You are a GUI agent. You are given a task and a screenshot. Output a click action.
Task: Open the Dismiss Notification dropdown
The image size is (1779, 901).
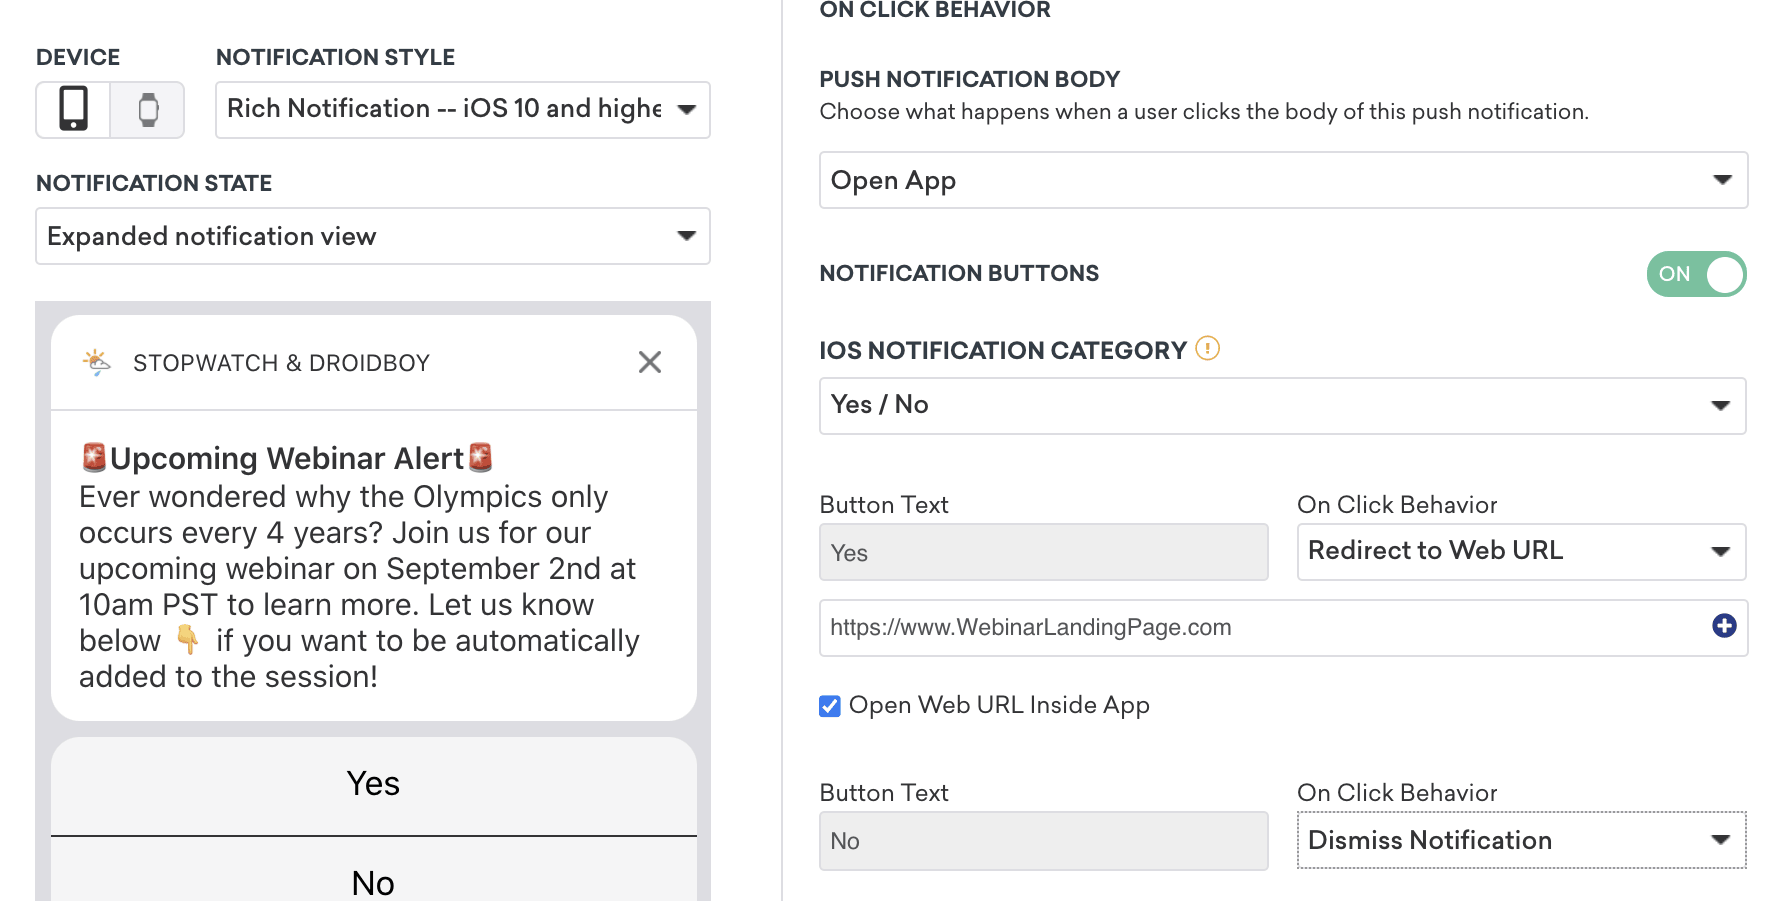pos(1521,840)
